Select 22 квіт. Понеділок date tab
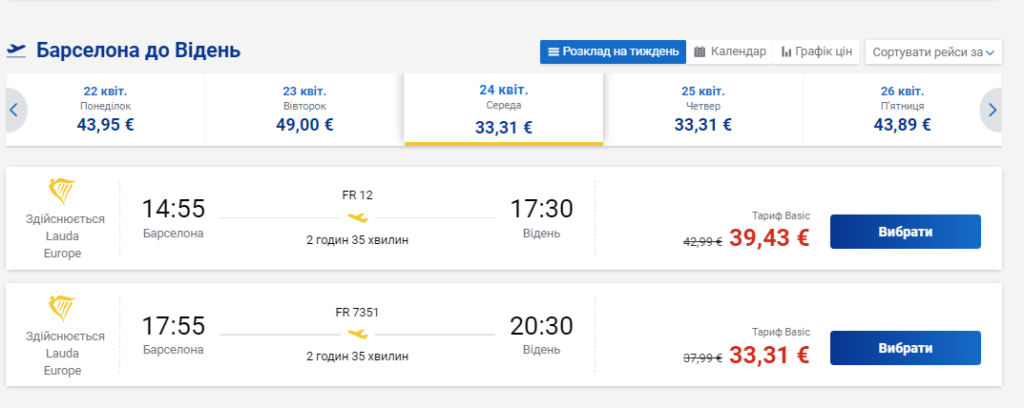This screenshot has width=1024, height=408. [x=106, y=110]
